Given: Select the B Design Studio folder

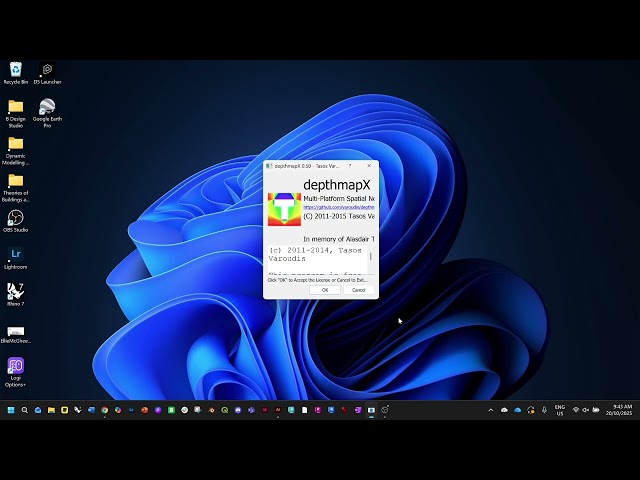Looking at the screenshot, I should pos(16,113).
